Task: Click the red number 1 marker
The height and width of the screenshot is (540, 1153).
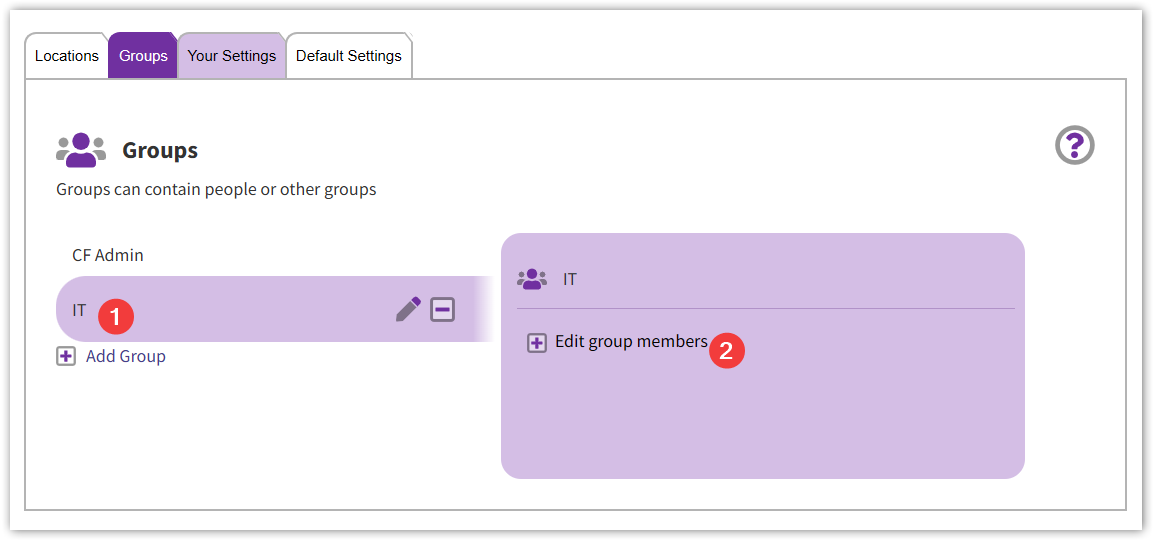Action: click(116, 317)
